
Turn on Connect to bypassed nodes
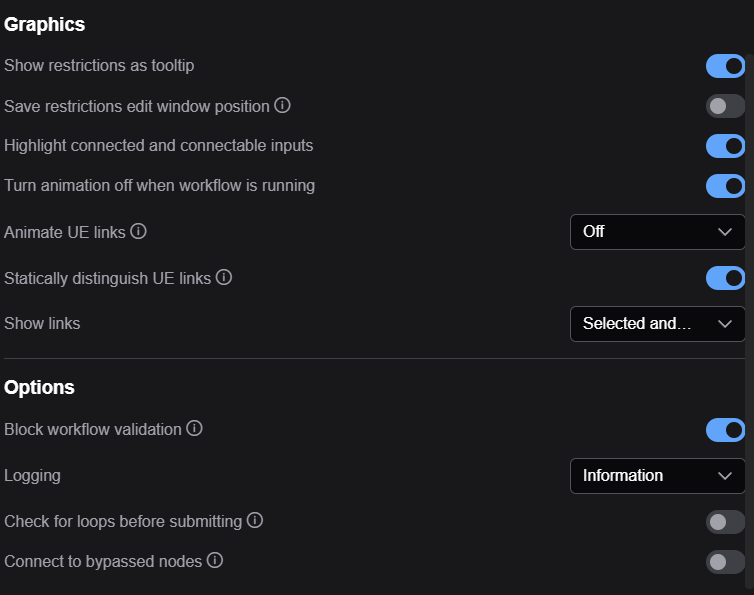(725, 562)
